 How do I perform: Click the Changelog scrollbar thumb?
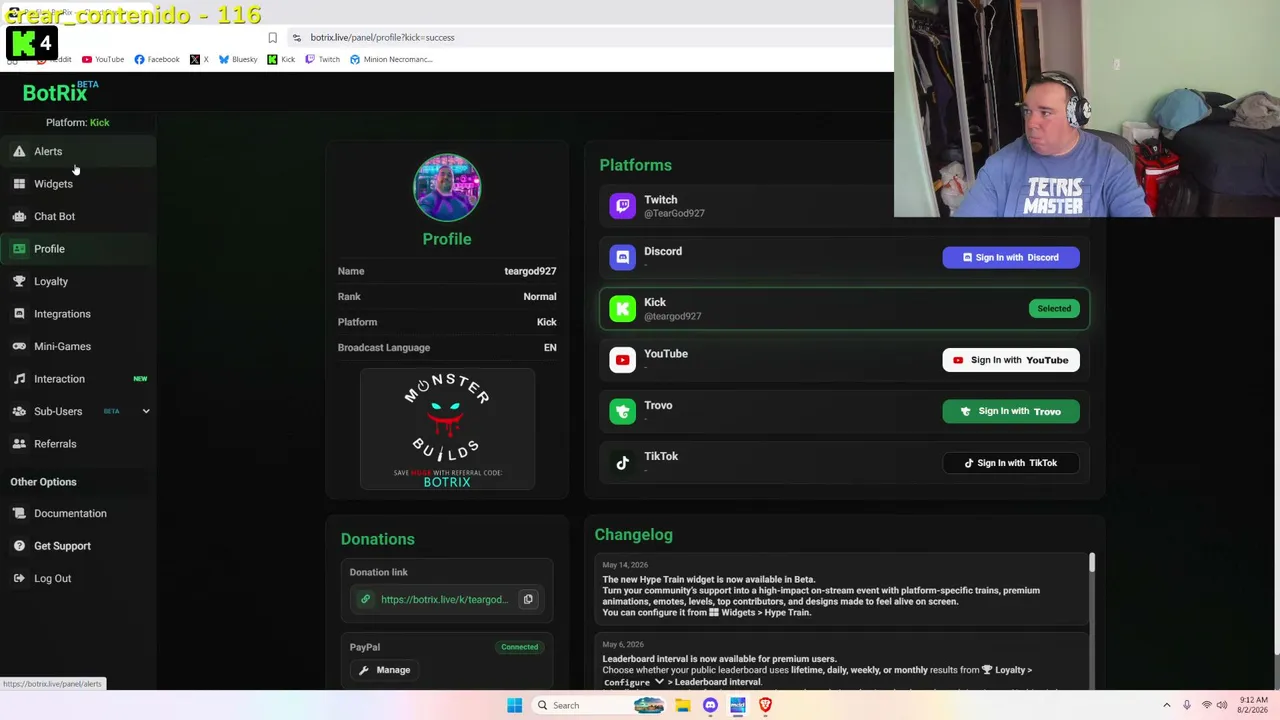pyautogui.click(x=1091, y=562)
